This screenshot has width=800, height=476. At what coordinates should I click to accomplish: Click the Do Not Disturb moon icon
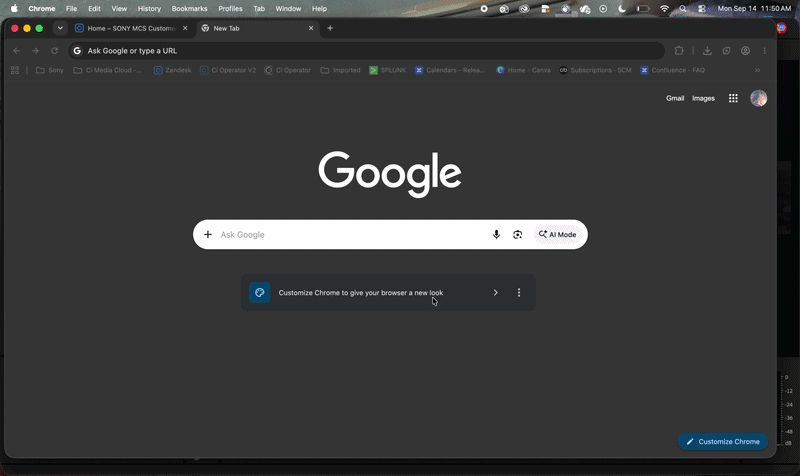coord(621,9)
